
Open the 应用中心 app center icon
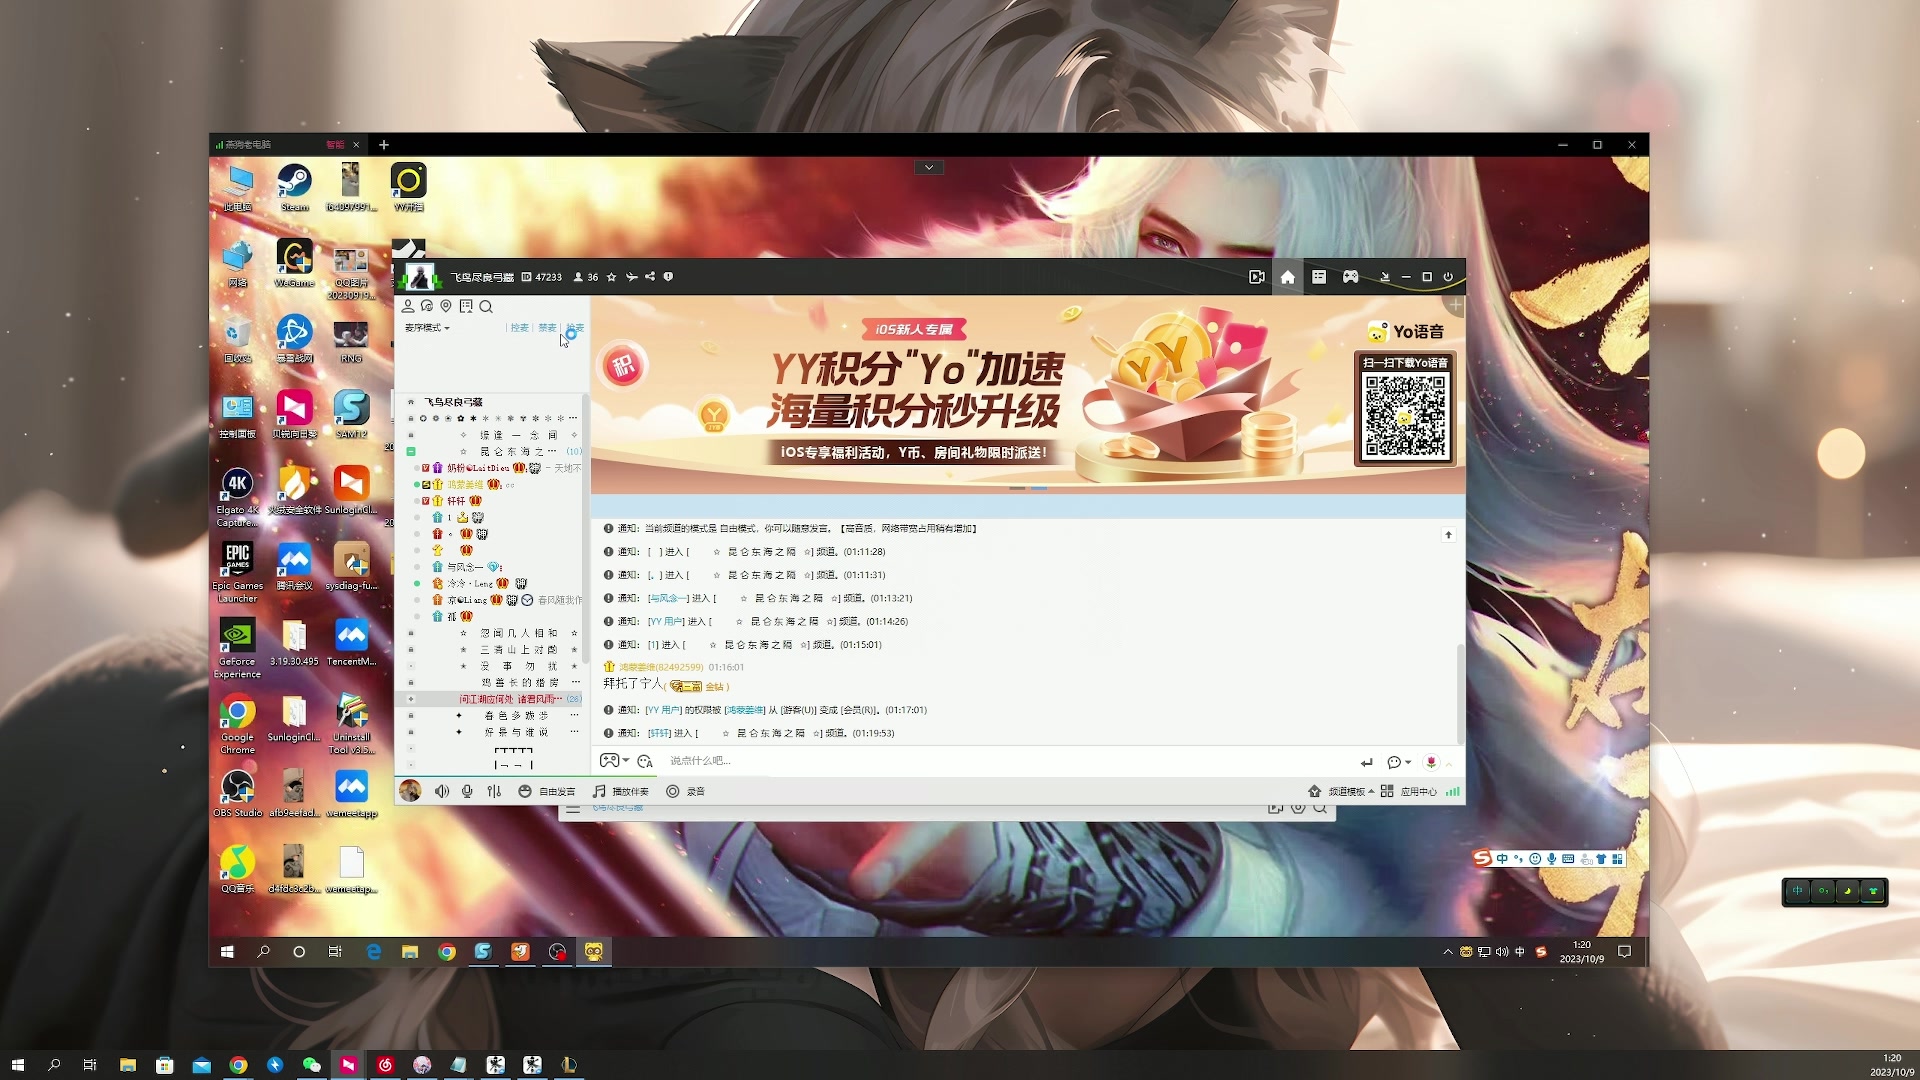click(x=1420, y=791)
